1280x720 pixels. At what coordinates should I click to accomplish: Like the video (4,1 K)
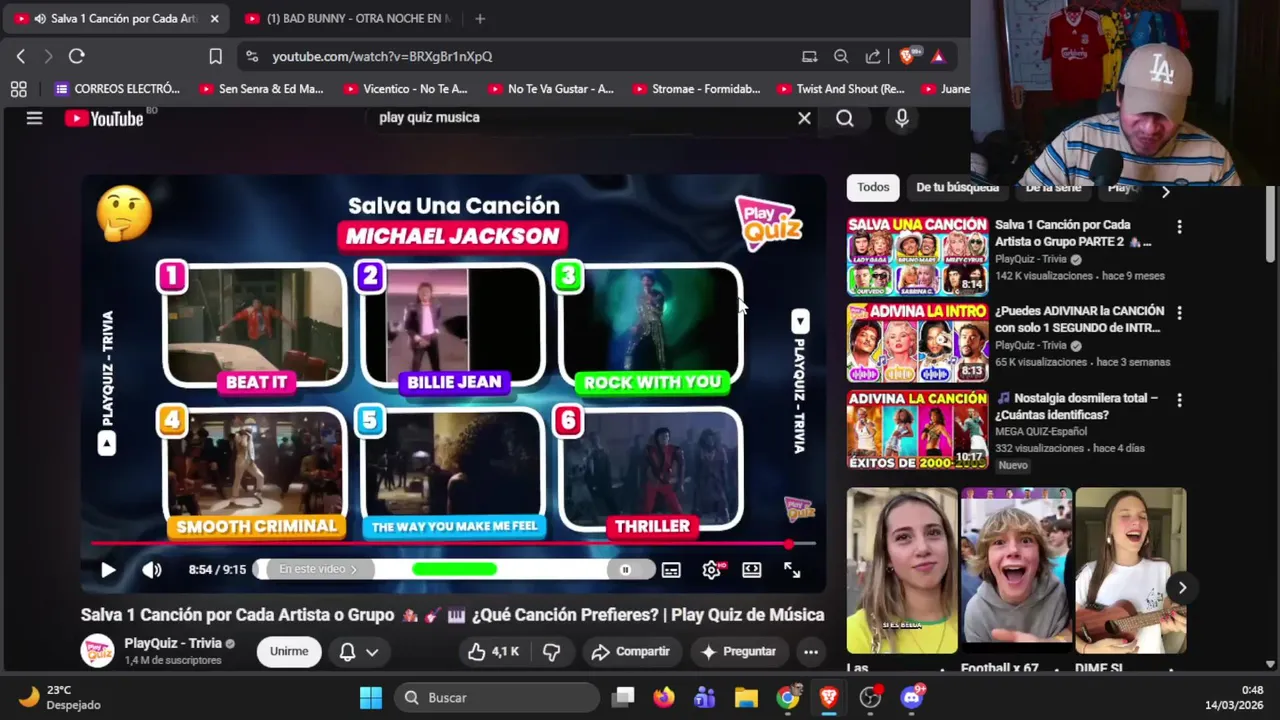[x=494, y=652]
